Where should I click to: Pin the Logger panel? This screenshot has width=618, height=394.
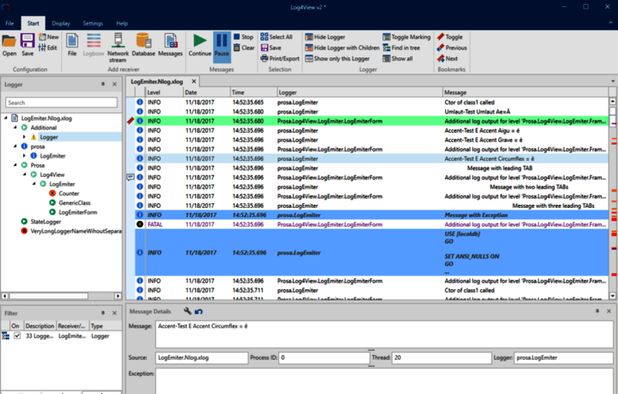pyautogui.click(x=103, y=84)
